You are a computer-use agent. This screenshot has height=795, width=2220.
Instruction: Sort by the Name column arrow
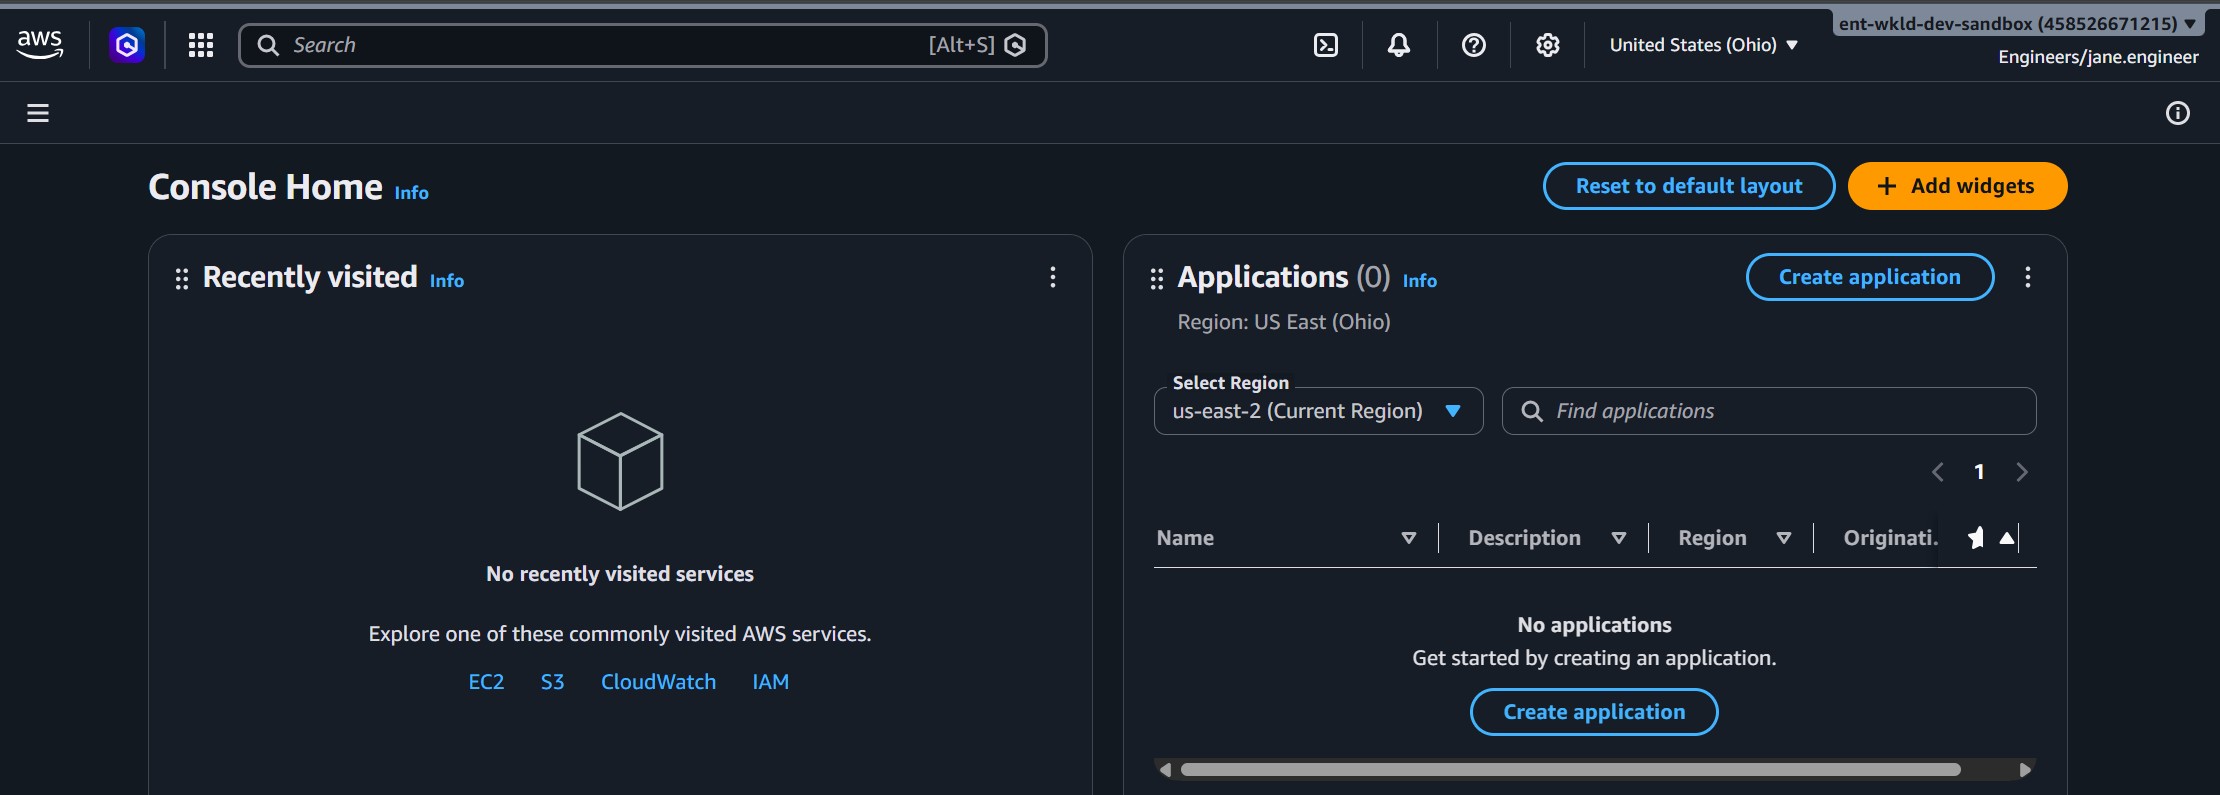pos(1409,538)
